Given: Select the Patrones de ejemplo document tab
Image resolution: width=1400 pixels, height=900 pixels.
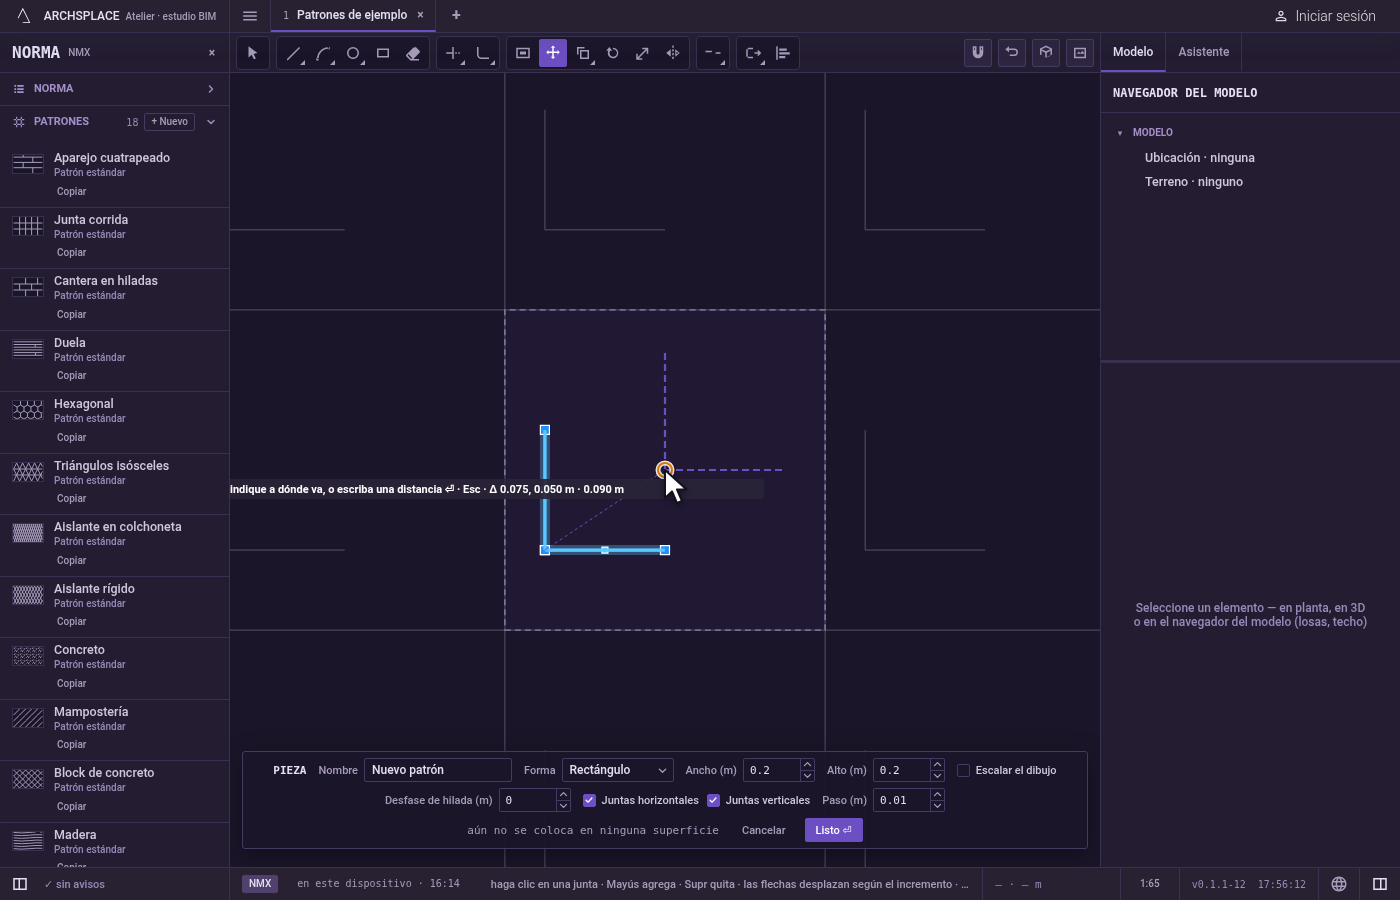Looking at the screenshot, I should pyautogui.click(x=352, y=15).
